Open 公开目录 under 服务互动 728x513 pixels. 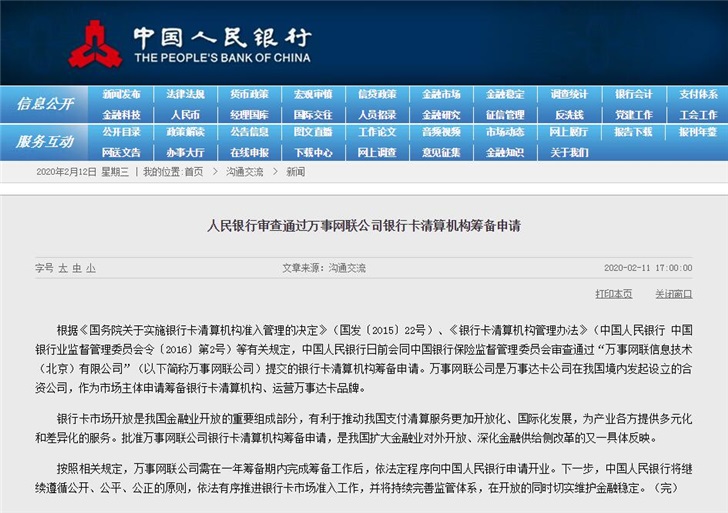[121, 132]
